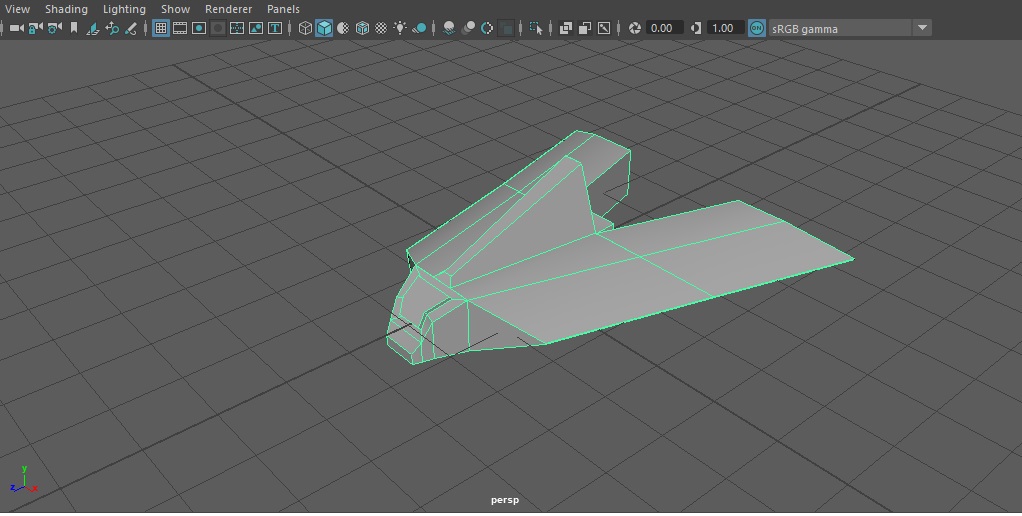This screenshot has width=1022, height=516.
Task: Toggle the X-Ray icon
Action: [566, 28]
